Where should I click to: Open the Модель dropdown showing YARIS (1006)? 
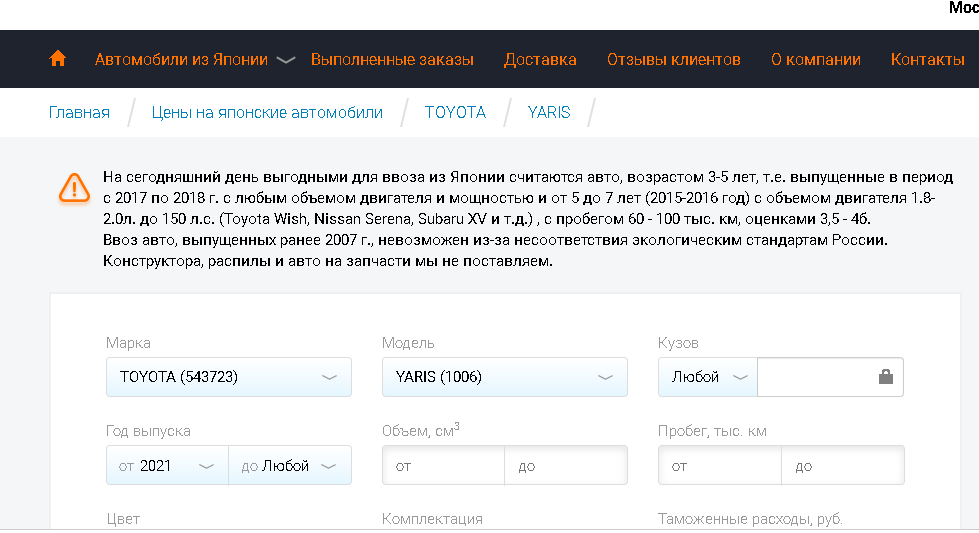pyautogui.click(x=504, y=377)
